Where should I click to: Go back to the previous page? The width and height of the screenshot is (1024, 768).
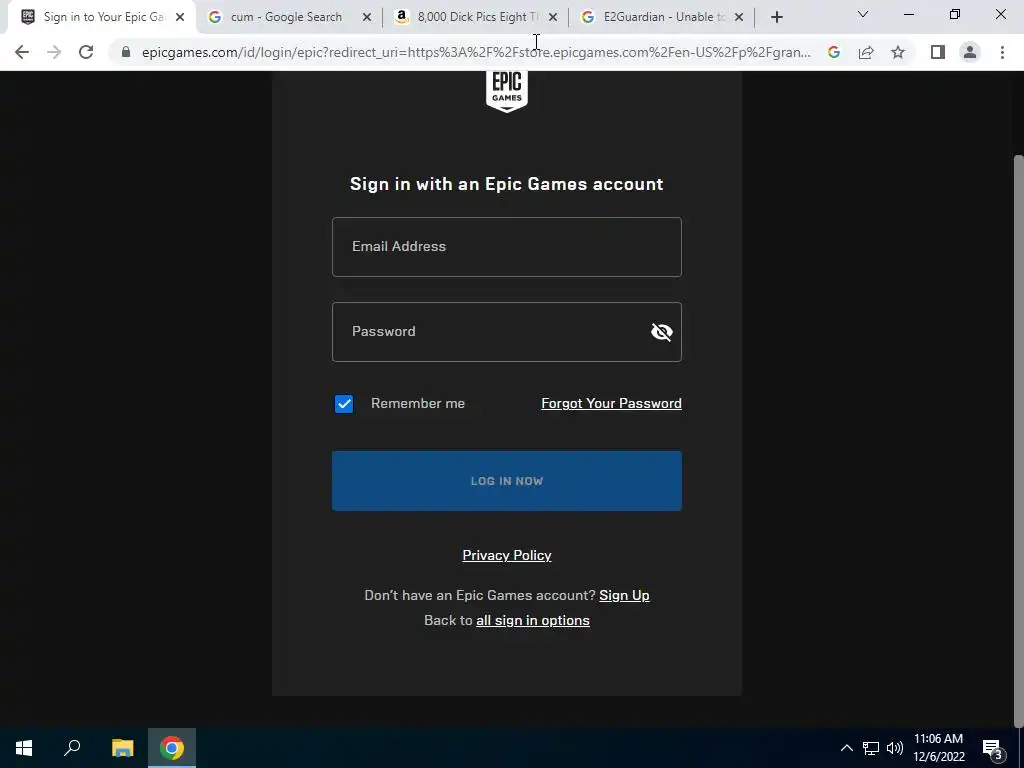click(22, 52)
